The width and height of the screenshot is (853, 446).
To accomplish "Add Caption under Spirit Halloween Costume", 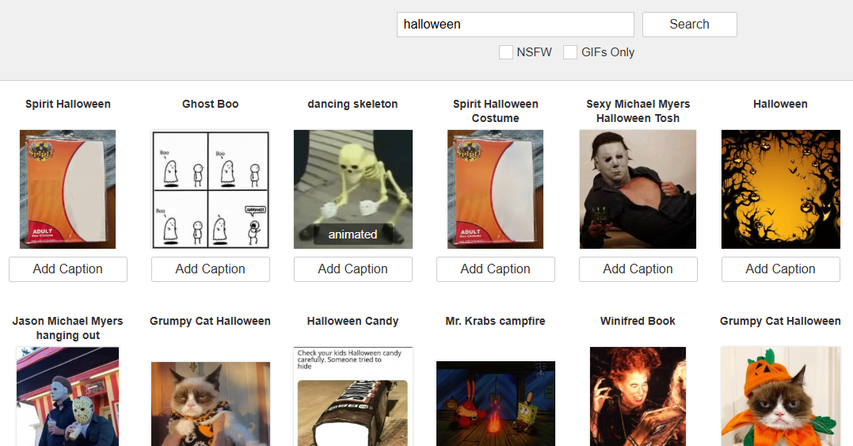I will pos(496,269).
